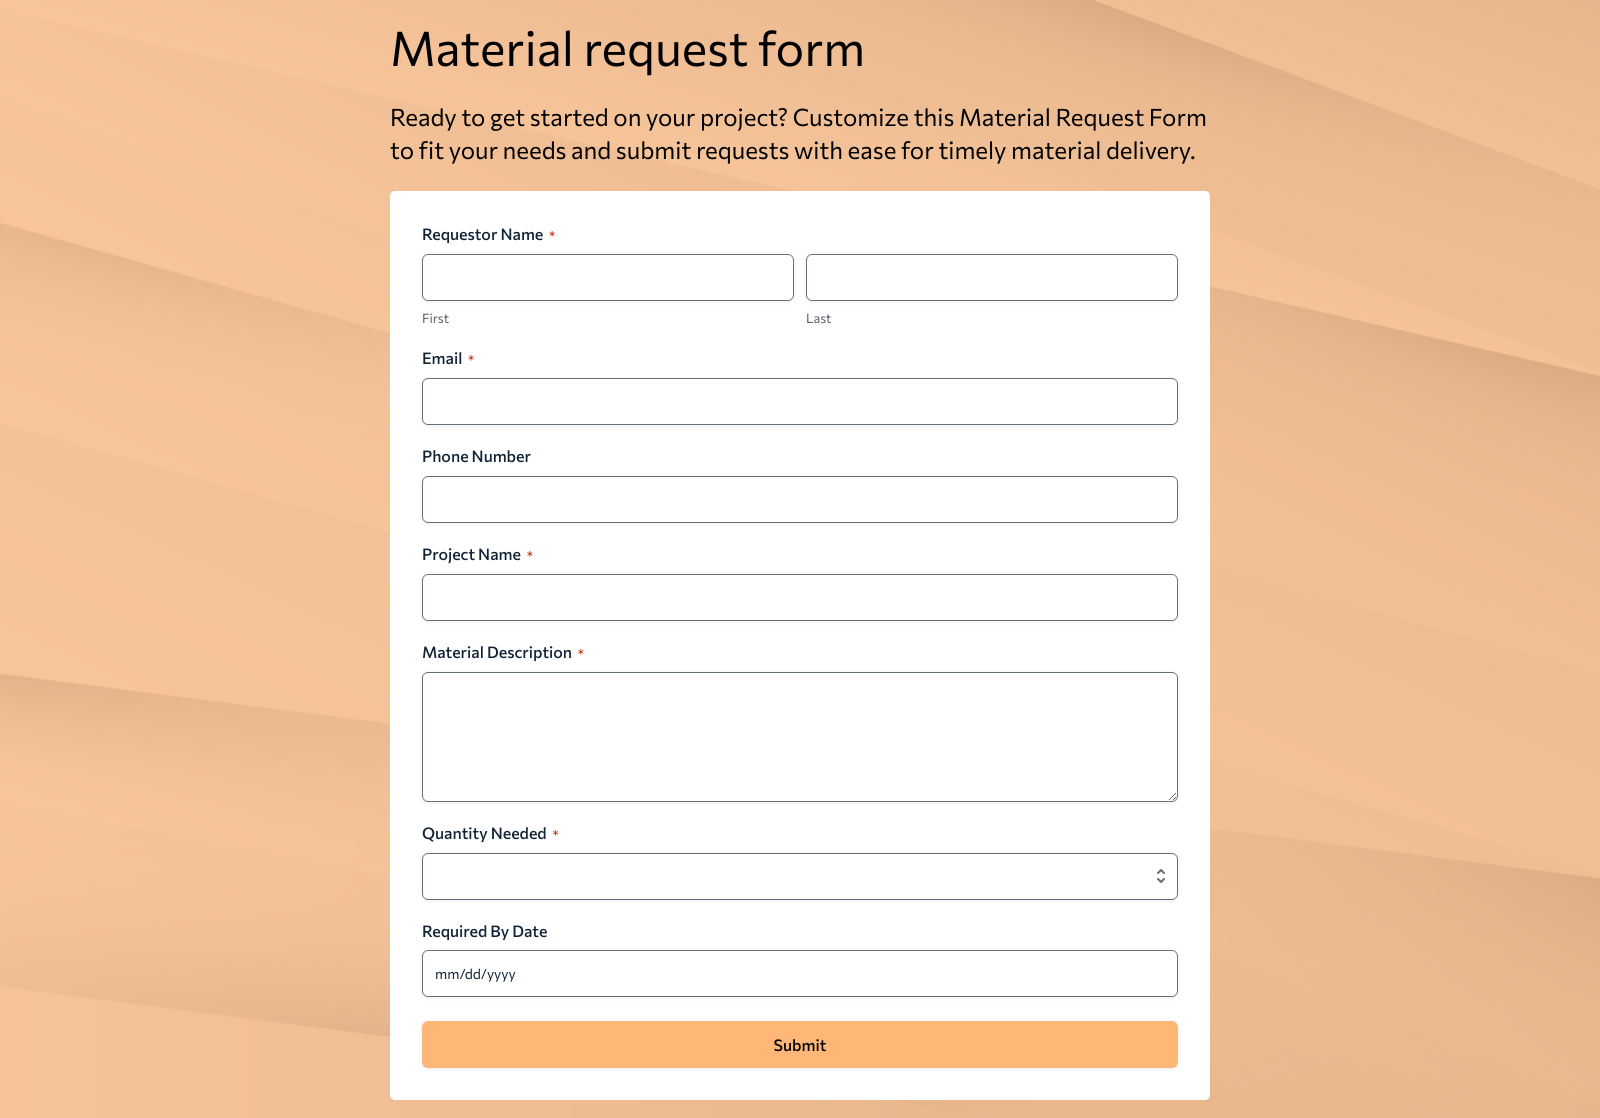Click the First helper label
Image resolution: width=1600 pixels, height=1118 pixels.
435,318
